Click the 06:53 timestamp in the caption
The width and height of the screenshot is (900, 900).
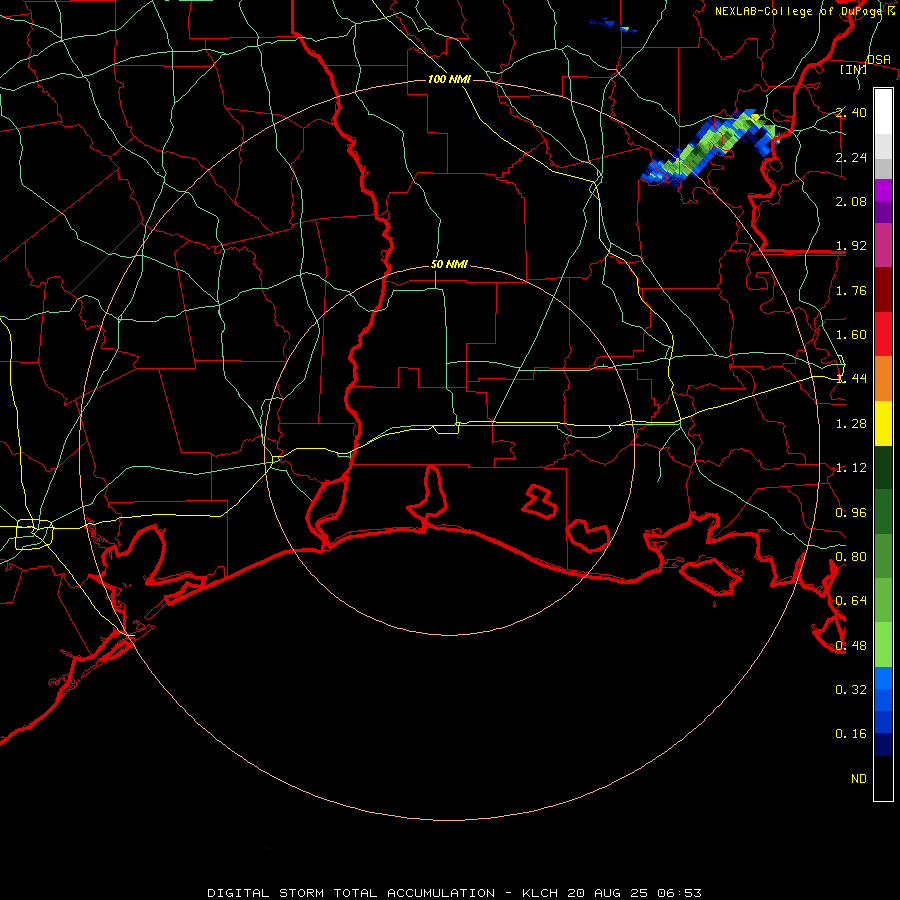(x=679, y=893)
